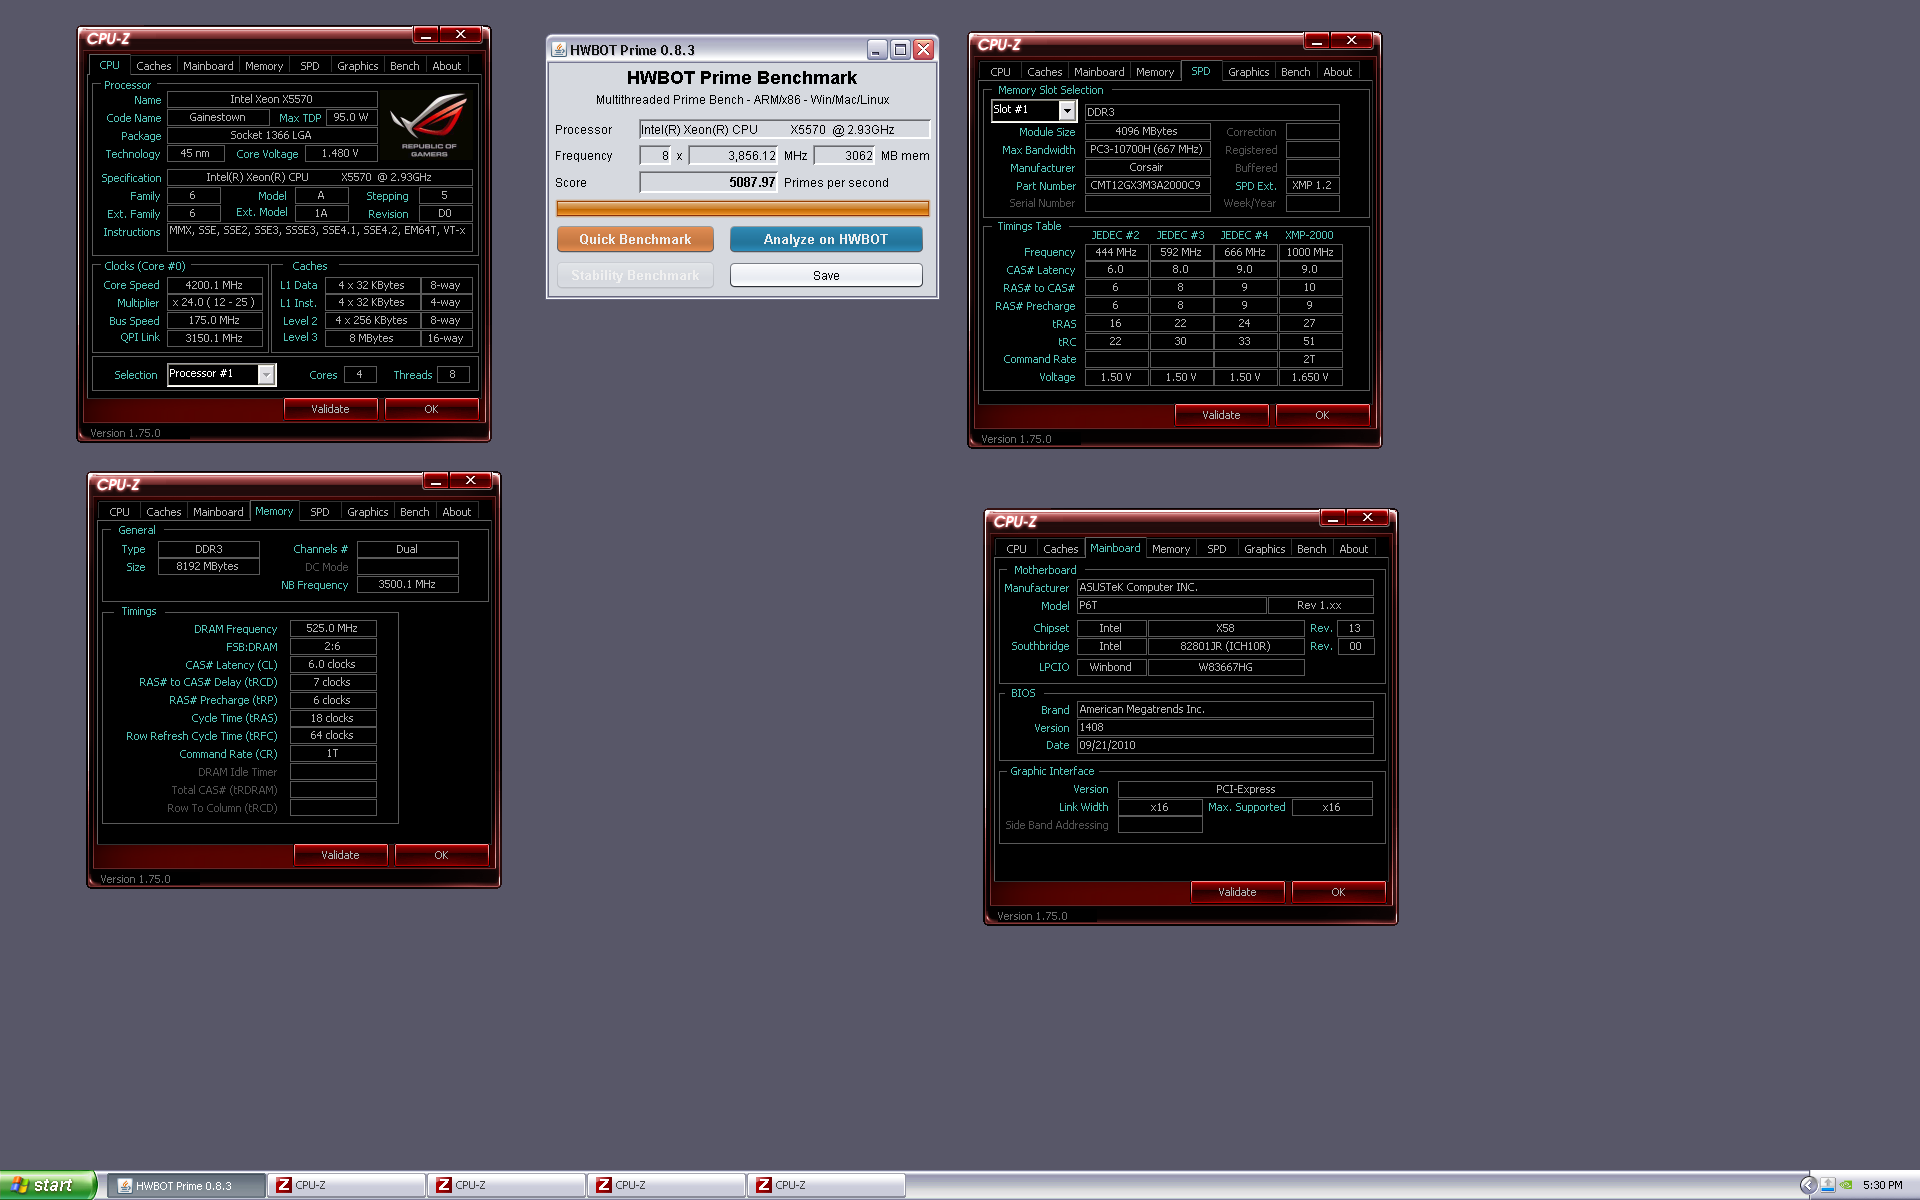Click BIOS Date 09/21/2010

(x=1225, y=746)
